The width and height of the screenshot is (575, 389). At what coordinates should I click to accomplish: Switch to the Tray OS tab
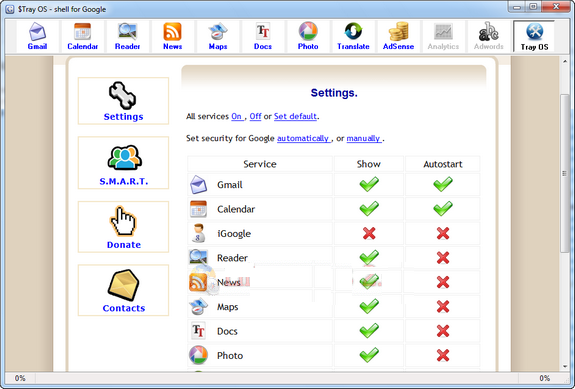(534, 37)
